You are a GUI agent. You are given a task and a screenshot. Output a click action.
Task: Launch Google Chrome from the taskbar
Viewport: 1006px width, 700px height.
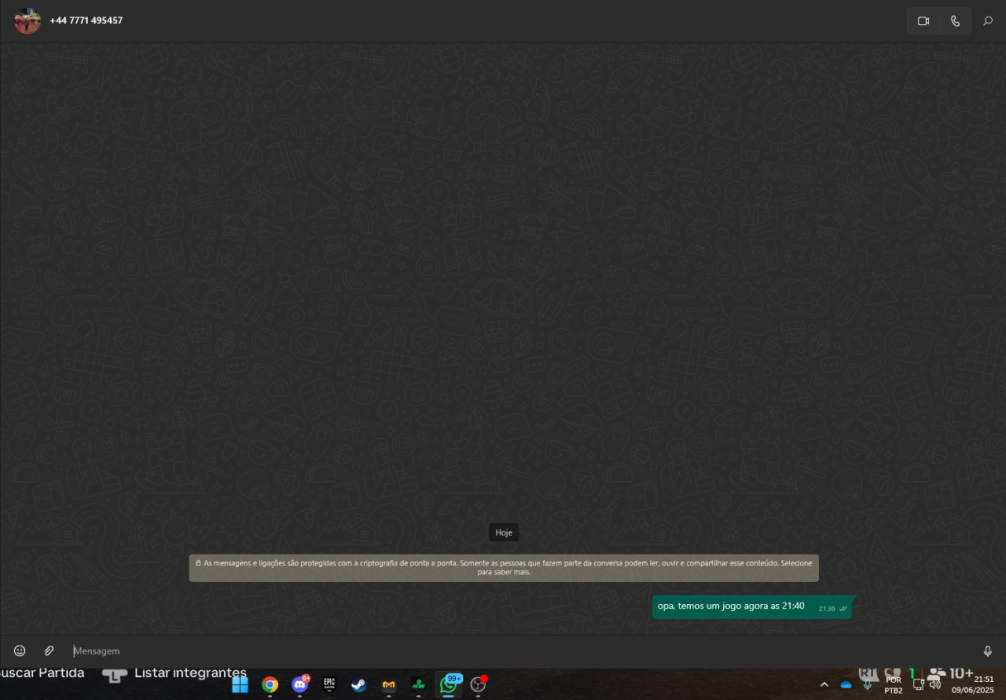tap(270, 685)
